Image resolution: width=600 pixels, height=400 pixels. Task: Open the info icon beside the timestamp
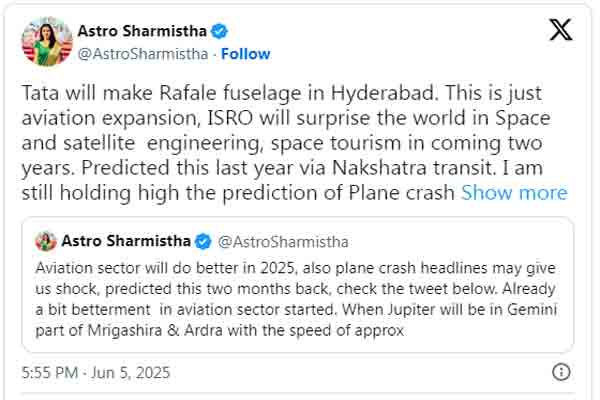[561, 372]
